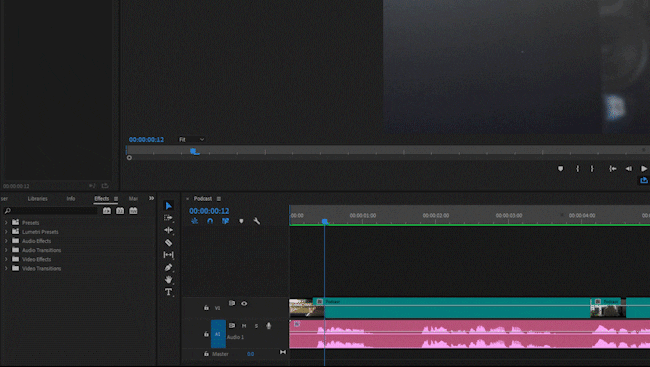Expand the Lumetri Presets folder
650x367 pixels.
(x=6, y=232)
